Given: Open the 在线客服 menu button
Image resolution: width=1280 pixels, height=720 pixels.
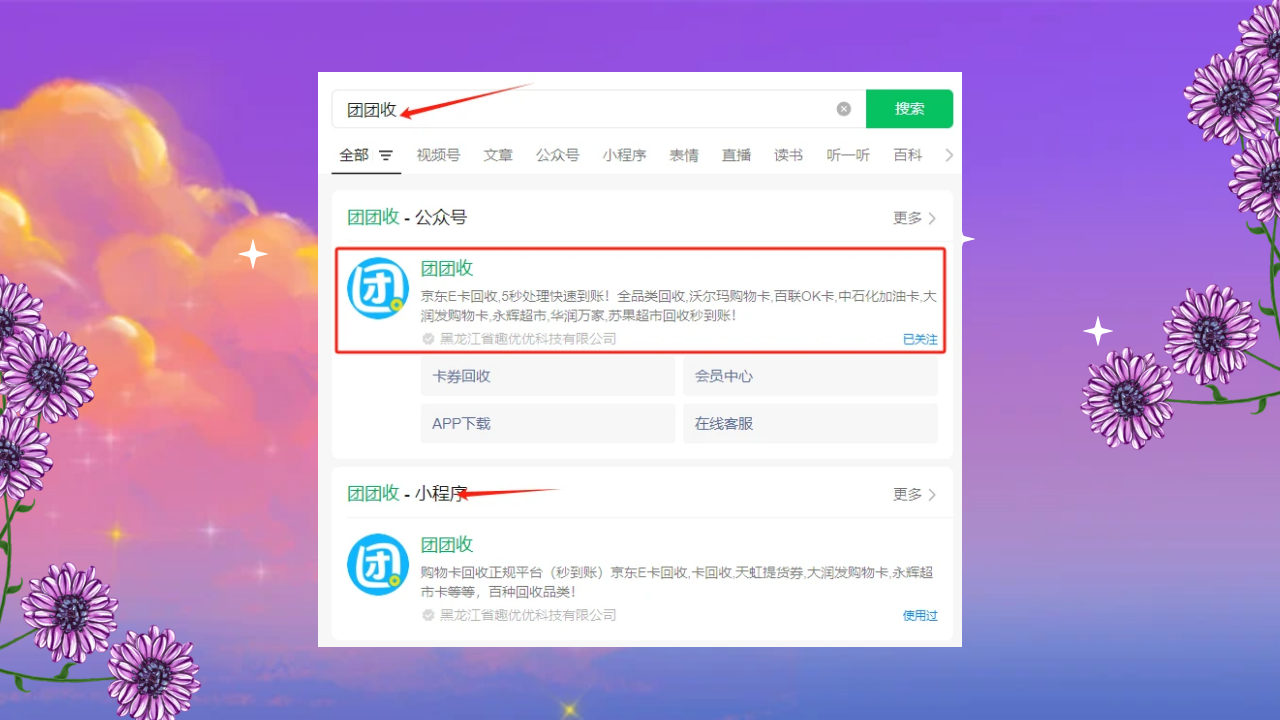Looking at the screenshot, I should pyautogui.click(x=810, y=424).
